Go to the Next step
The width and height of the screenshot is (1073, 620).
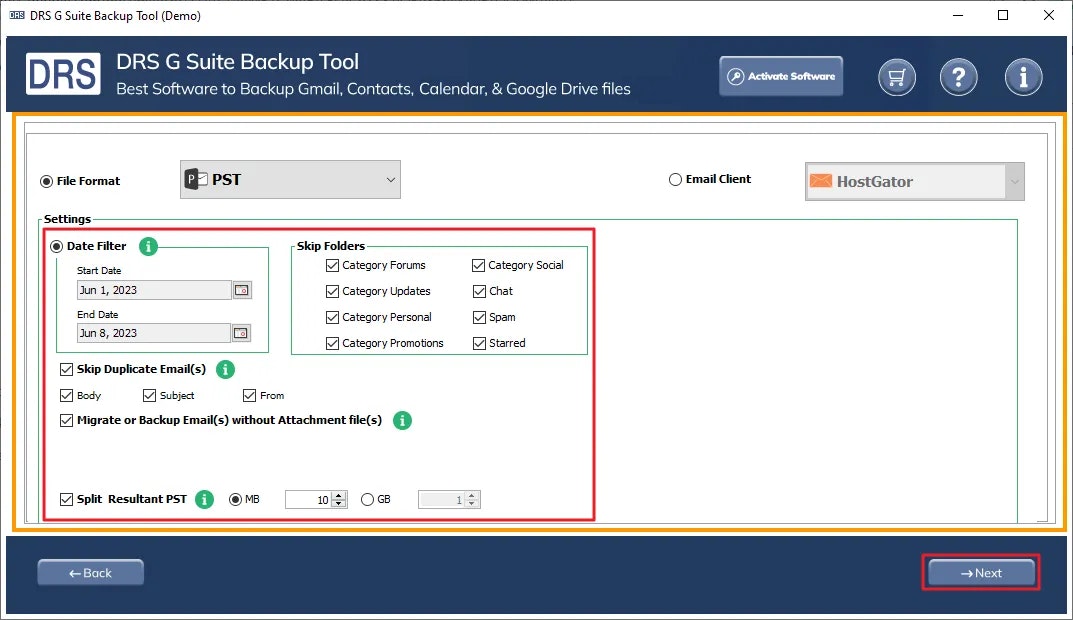pos(981,573)
